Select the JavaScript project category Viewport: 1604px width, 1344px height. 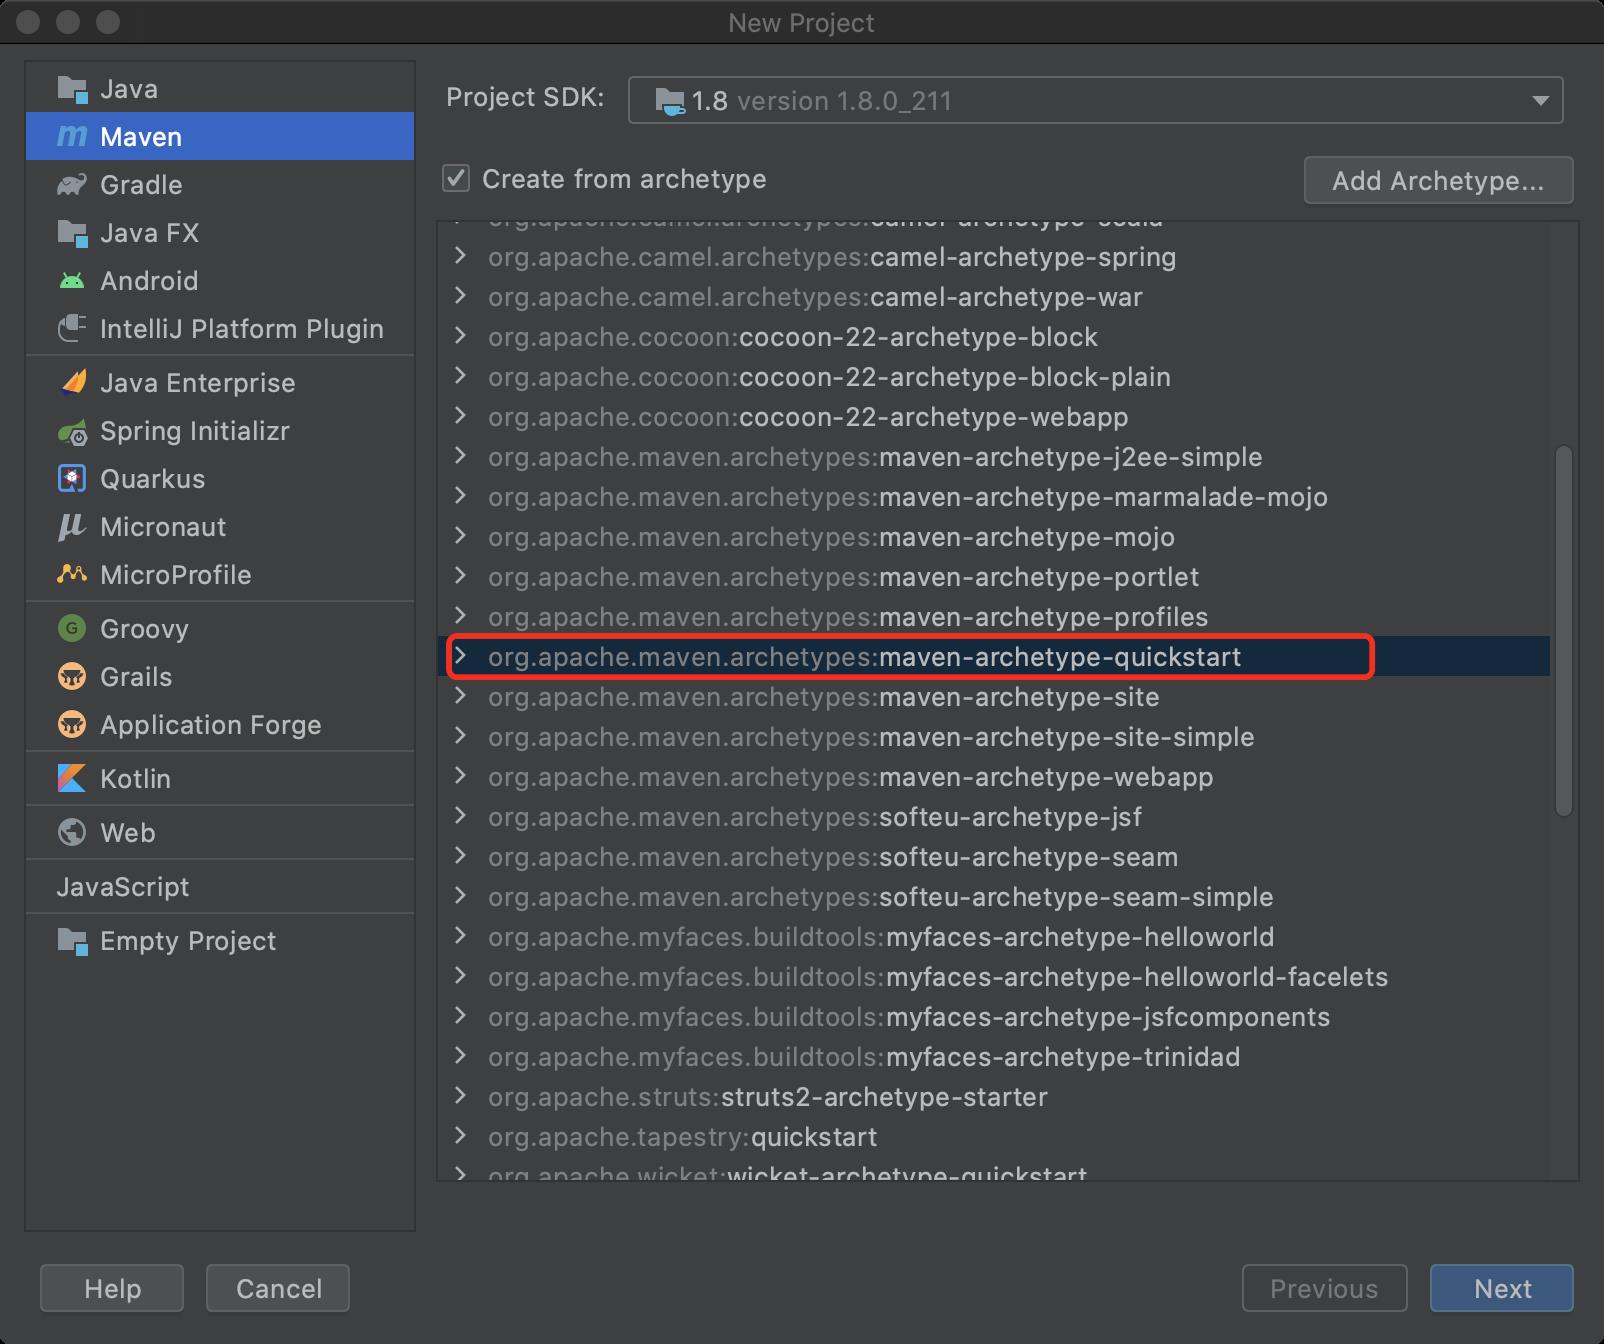[123, 887]
